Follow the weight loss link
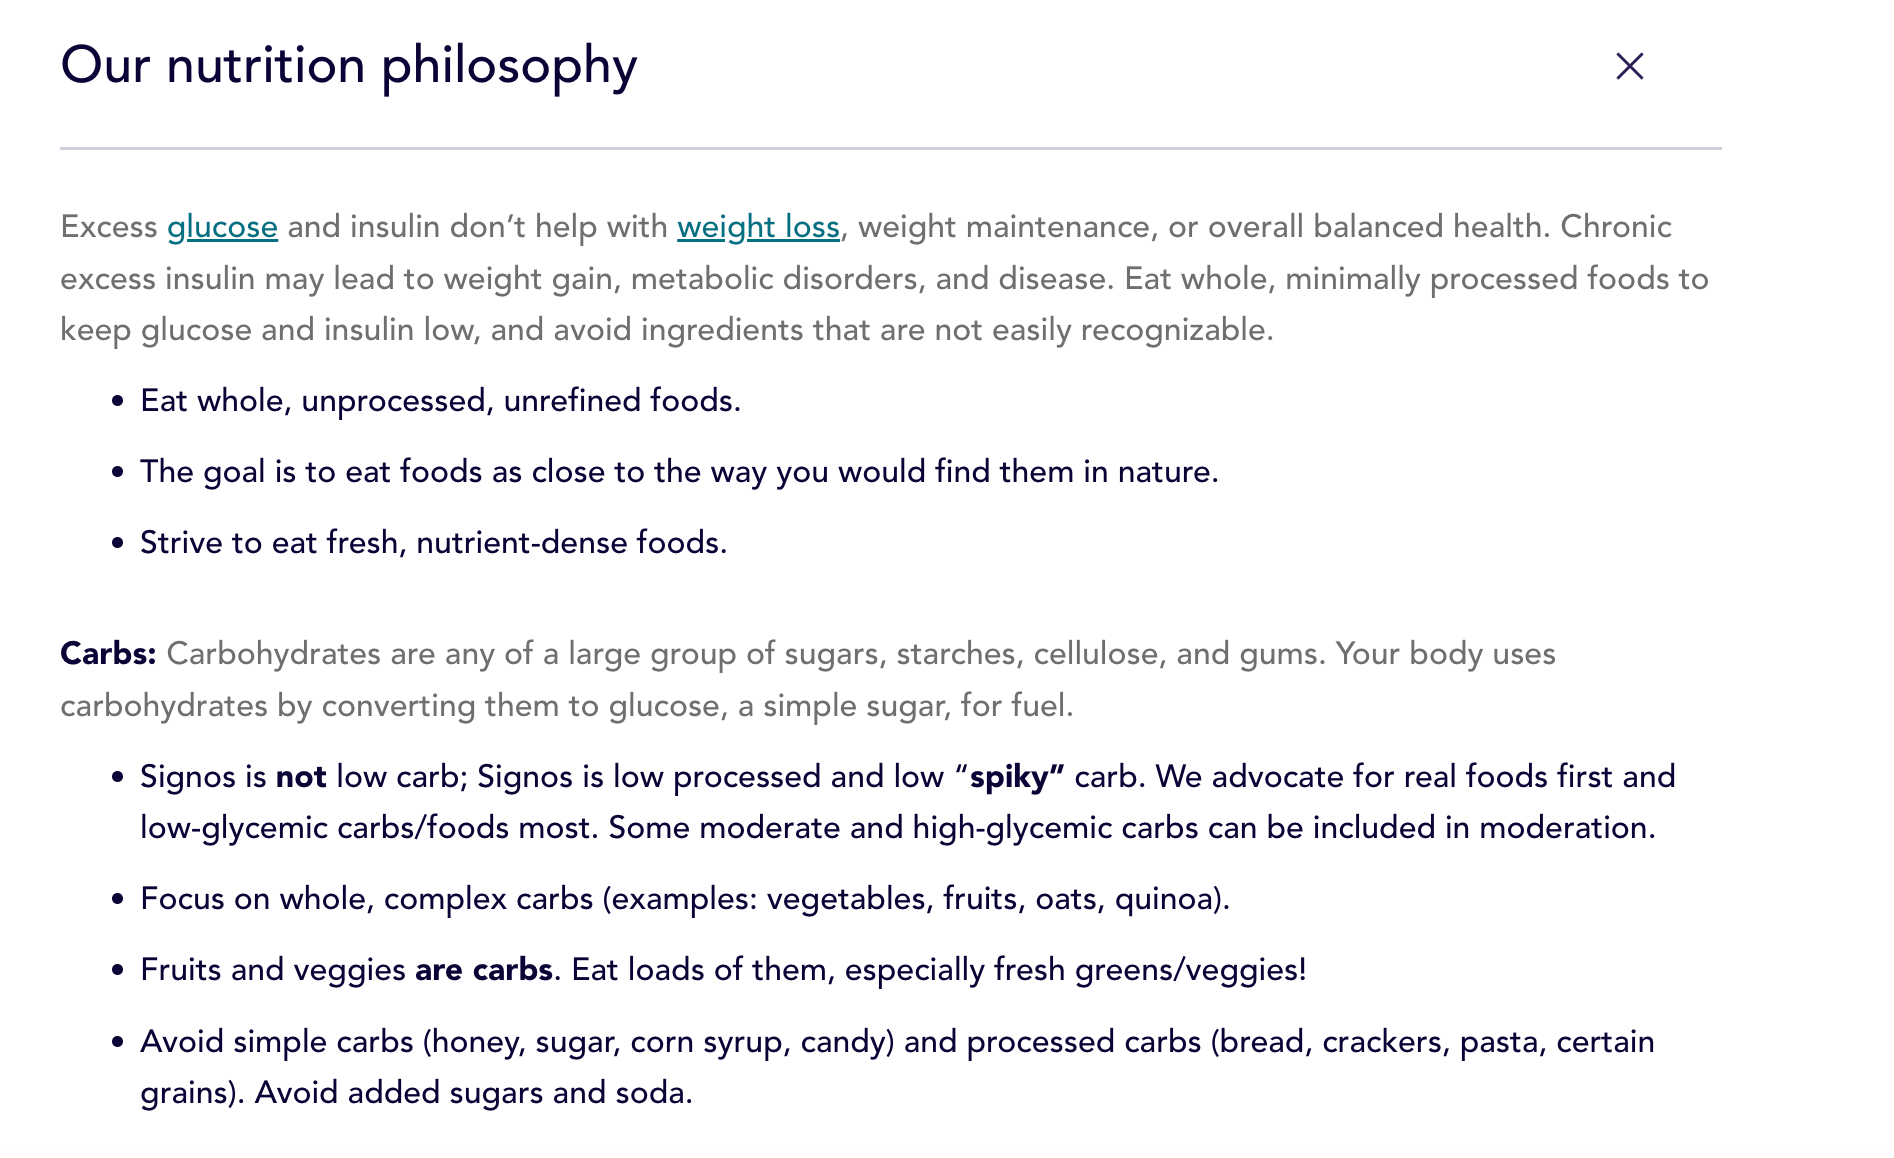This screenshot has width=1894, height=1158. click(x=758, y=227)
